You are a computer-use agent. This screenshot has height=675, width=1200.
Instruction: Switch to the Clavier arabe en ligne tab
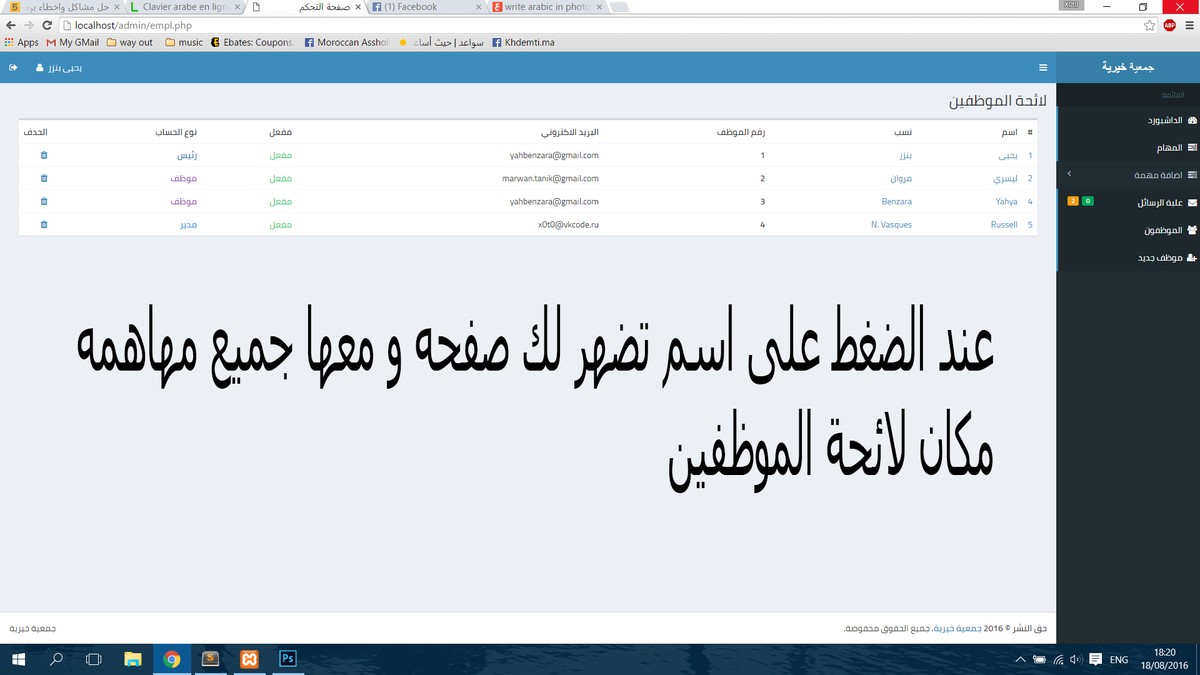pos(185,7)
